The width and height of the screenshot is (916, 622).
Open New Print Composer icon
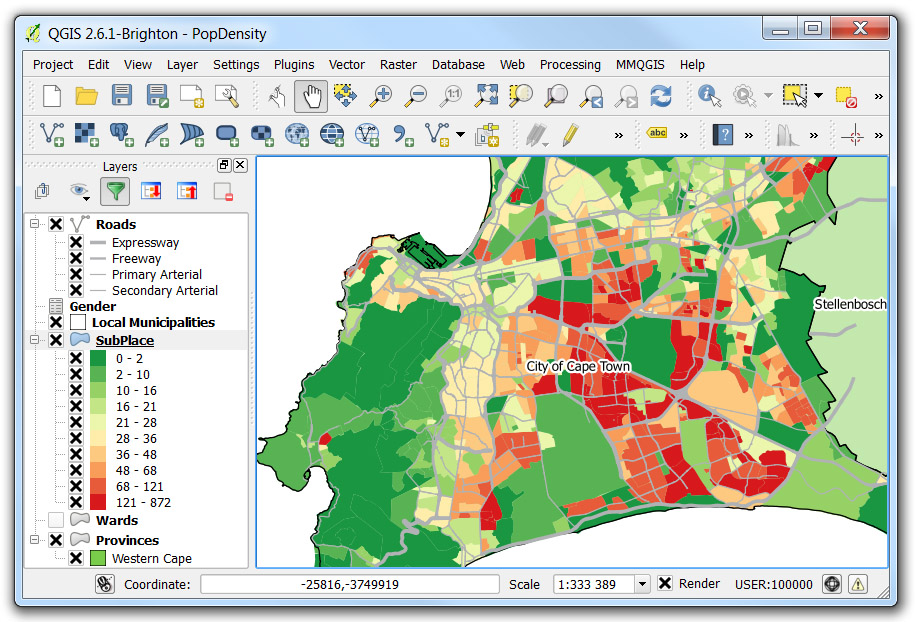(192, 96)
